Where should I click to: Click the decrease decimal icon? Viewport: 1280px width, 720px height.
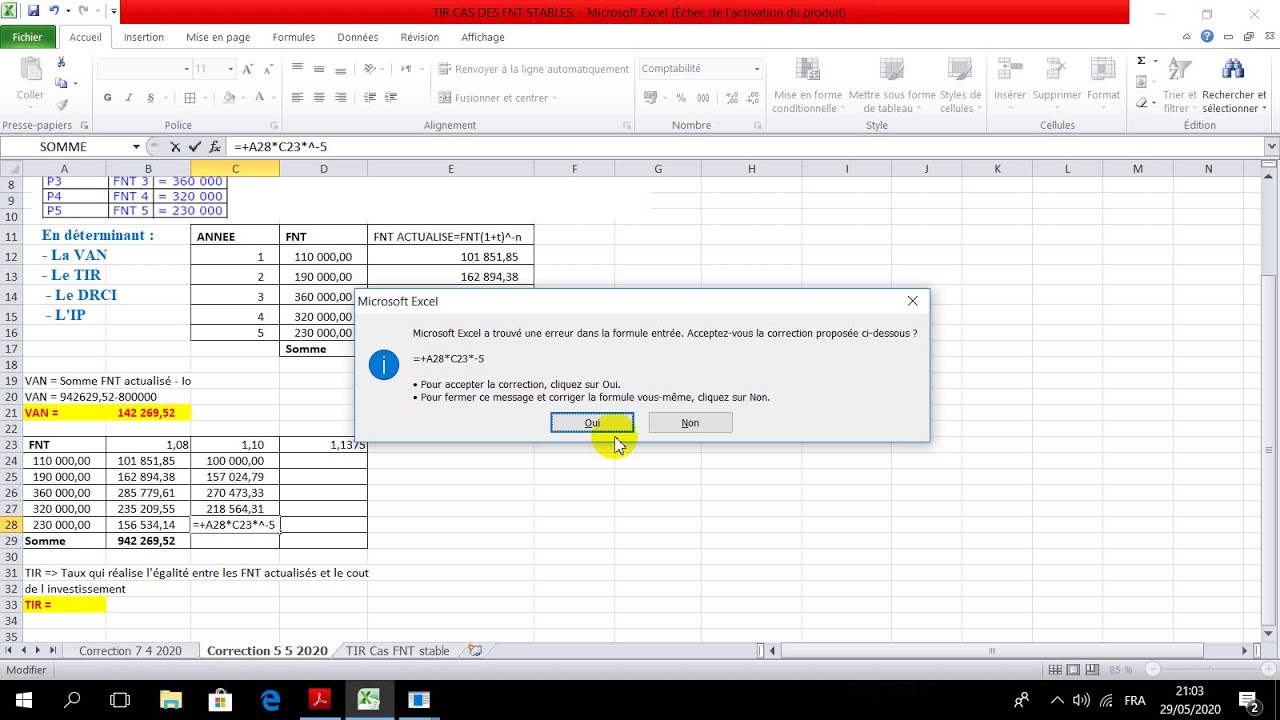tap(752, 98)
